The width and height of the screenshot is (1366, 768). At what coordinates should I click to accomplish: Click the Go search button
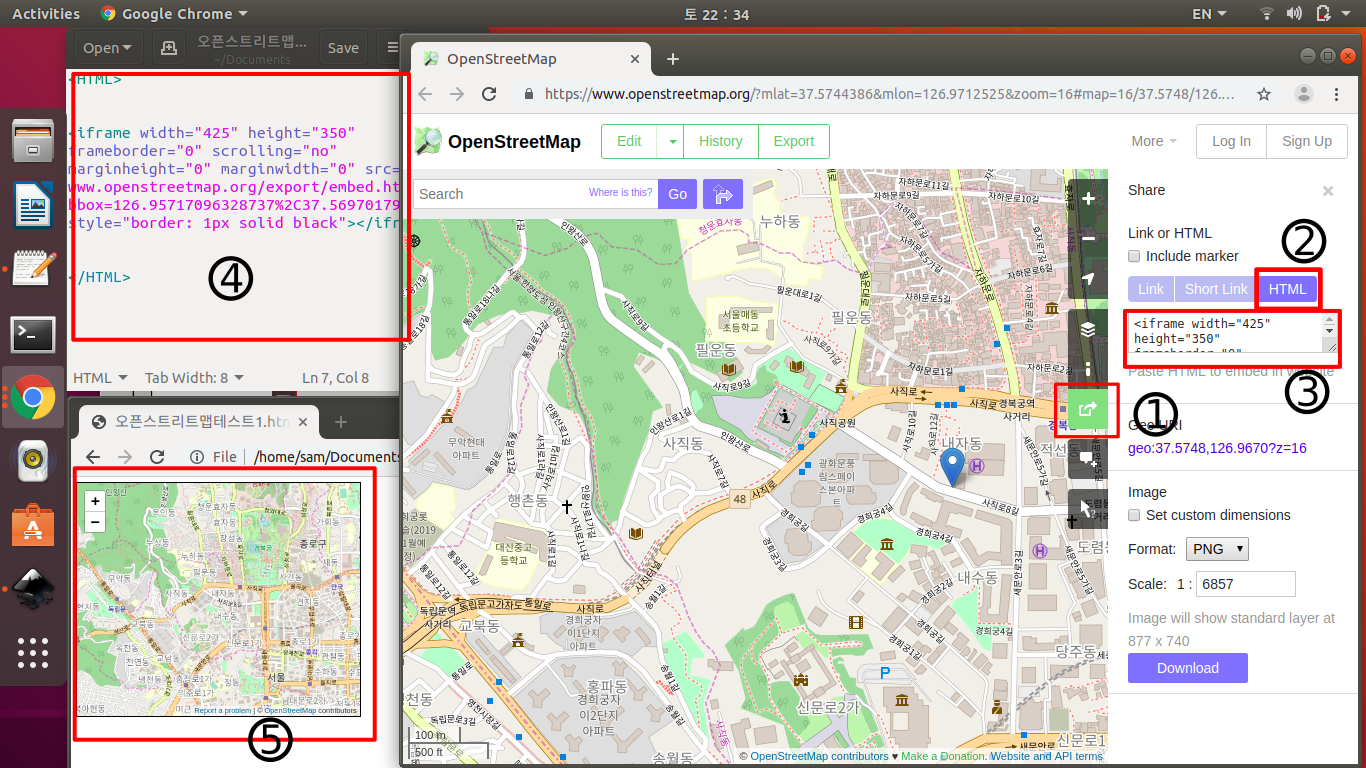point(677,194)
